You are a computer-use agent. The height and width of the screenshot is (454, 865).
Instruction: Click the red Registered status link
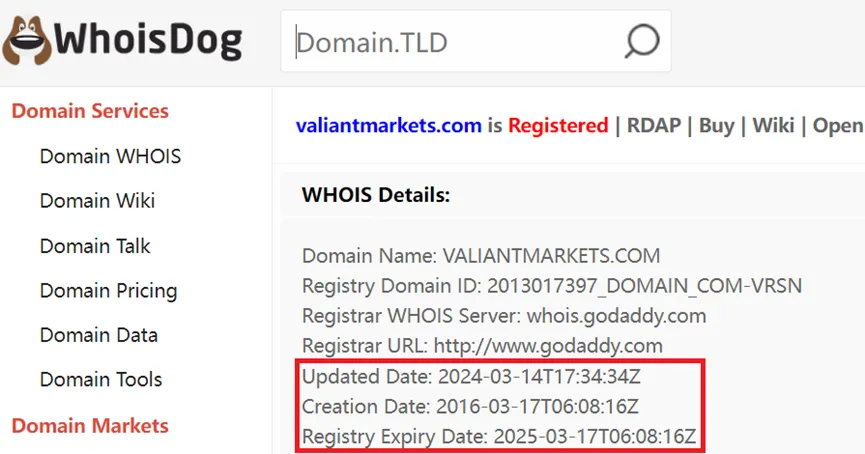(x=558, y=126)
